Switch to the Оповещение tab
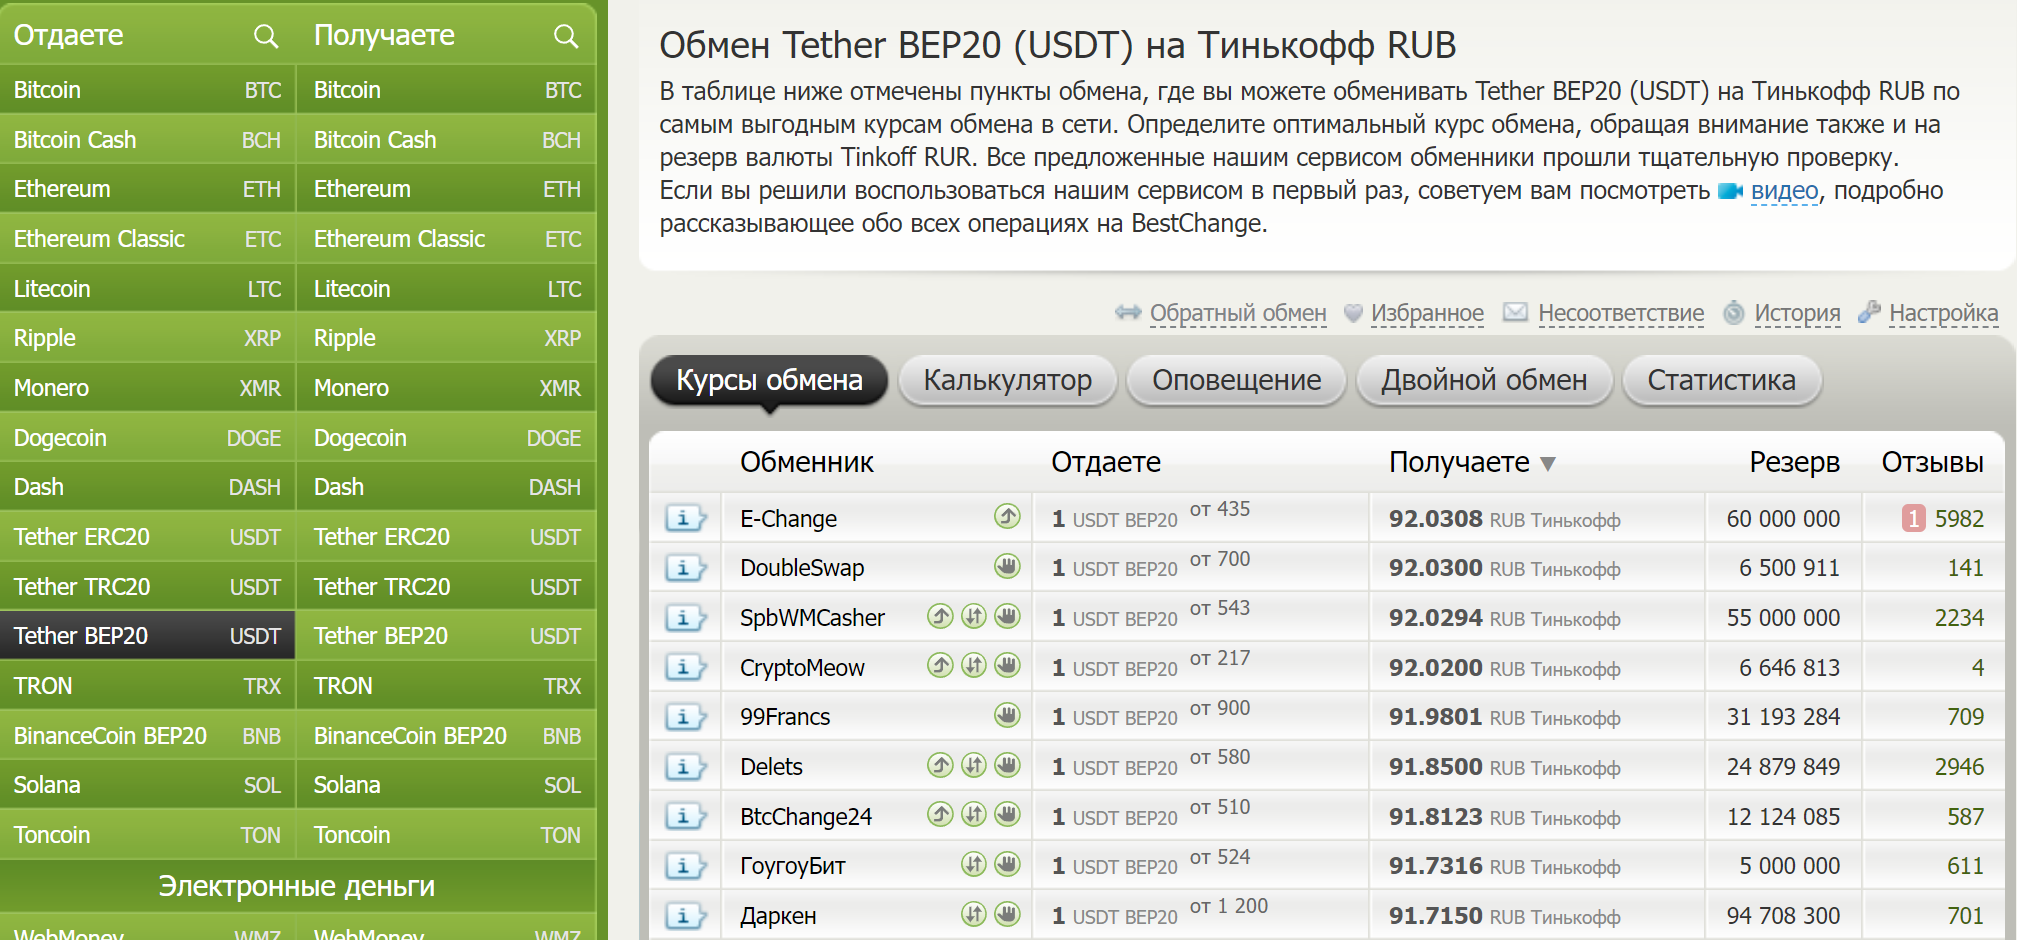The height and width of the screenshot is (940, 2017). [x=1236, y=380]
